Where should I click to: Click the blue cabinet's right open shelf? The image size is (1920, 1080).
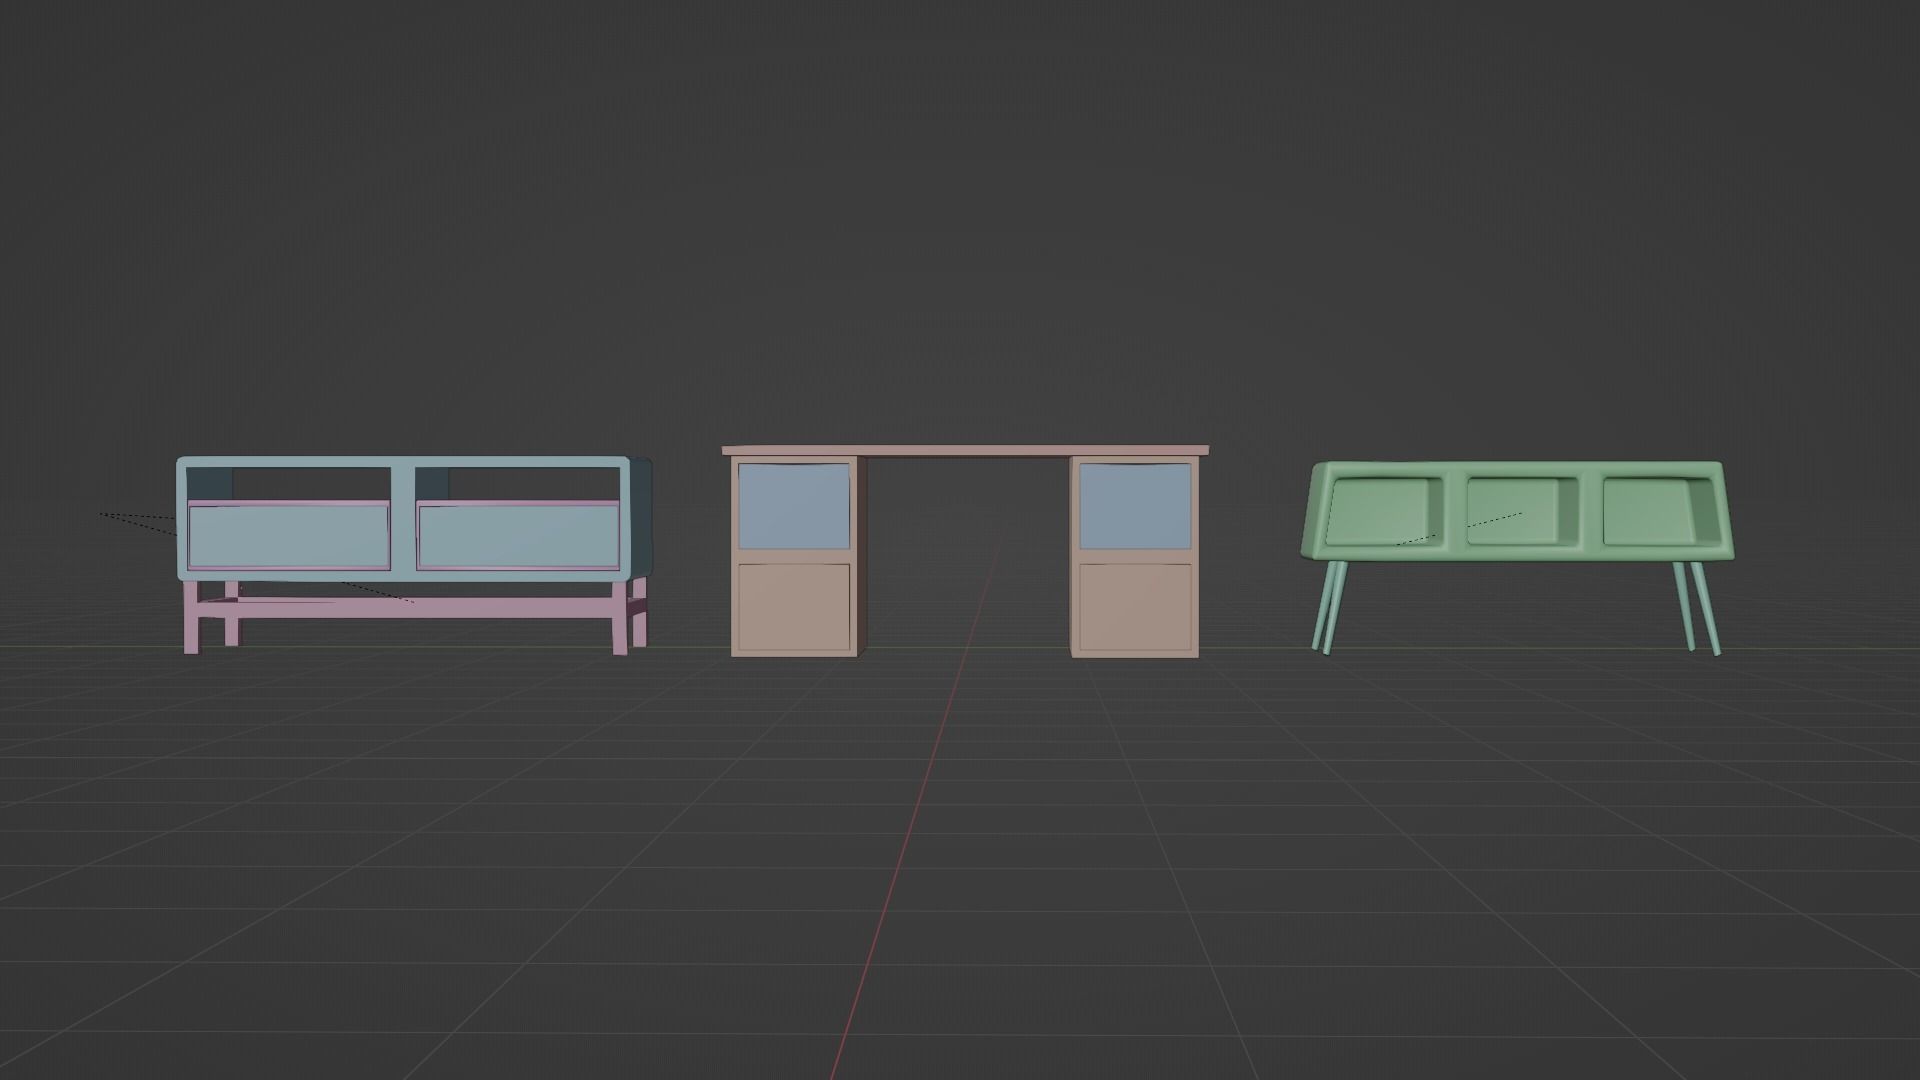pyautogui.click(x=517, y=484)
